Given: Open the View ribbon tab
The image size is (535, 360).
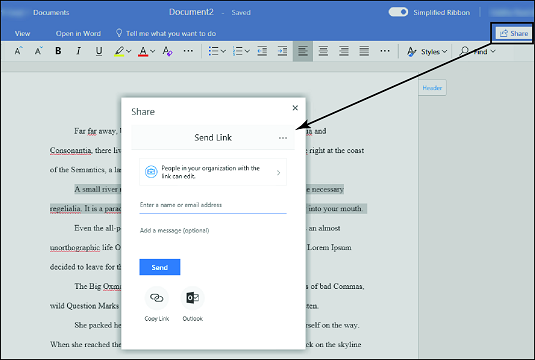Looking at the screenshot, I should (23, 33).
